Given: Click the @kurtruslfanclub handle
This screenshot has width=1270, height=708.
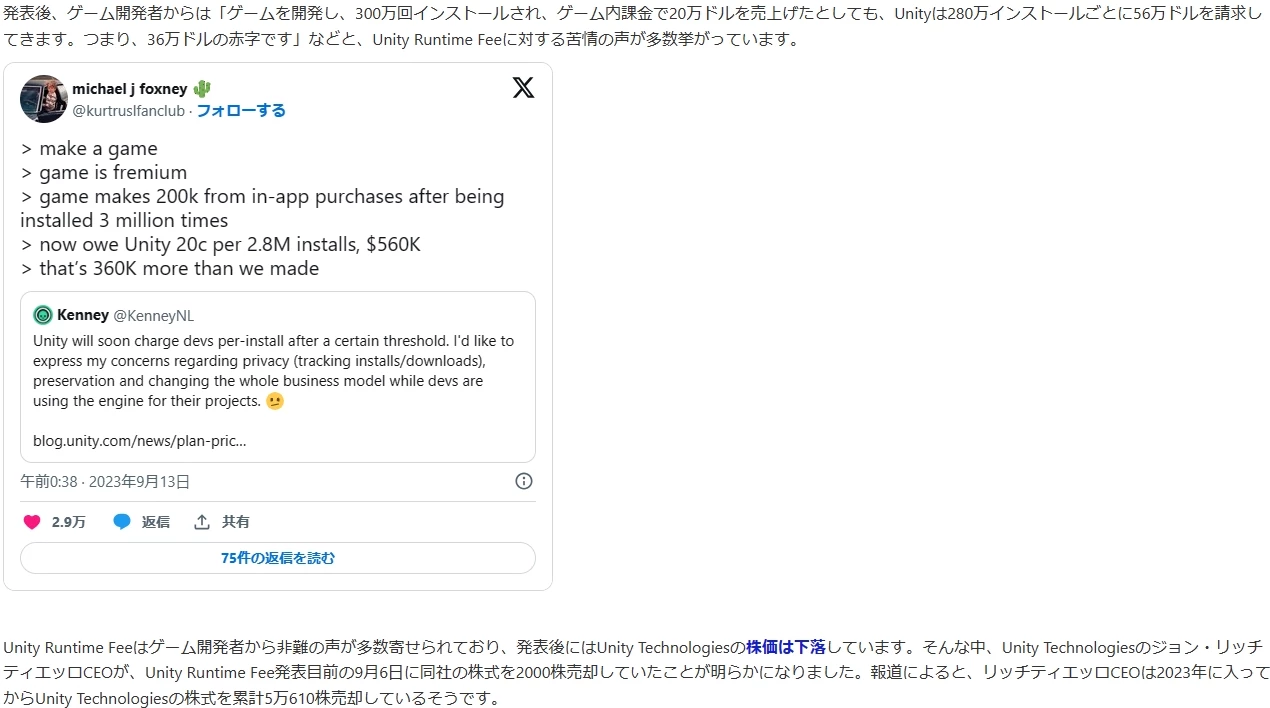Looking at the screenshot, I should tap(128, 111).
